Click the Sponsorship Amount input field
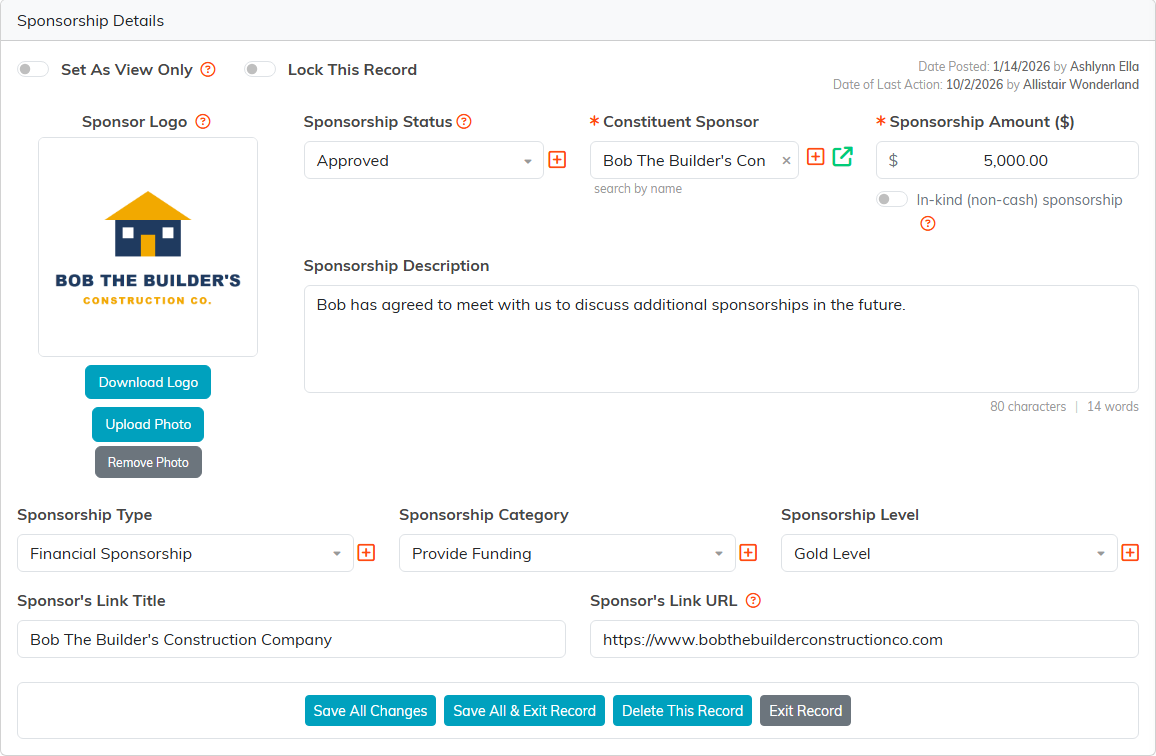Image resolution: width=1156 pixels, height=756 pixels. click(x=1007, y=160)
